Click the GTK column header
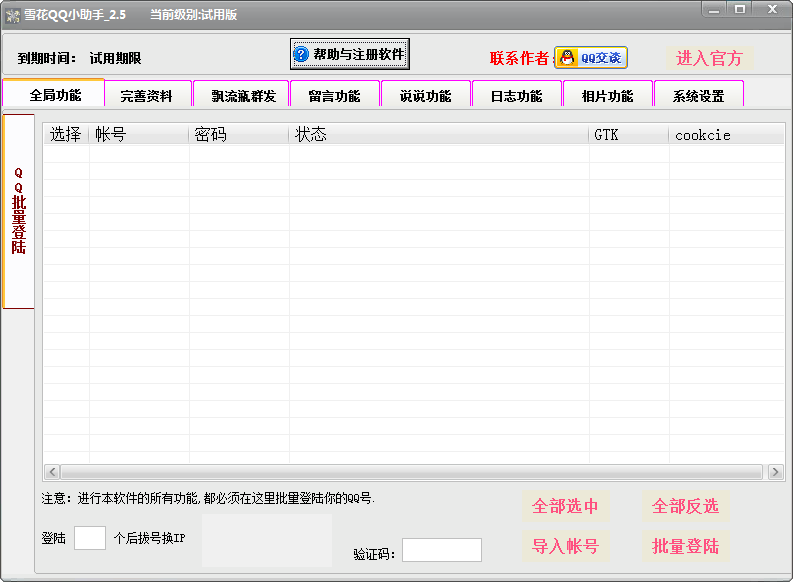Screen dimensions: 793x582 tap(629, 135)
